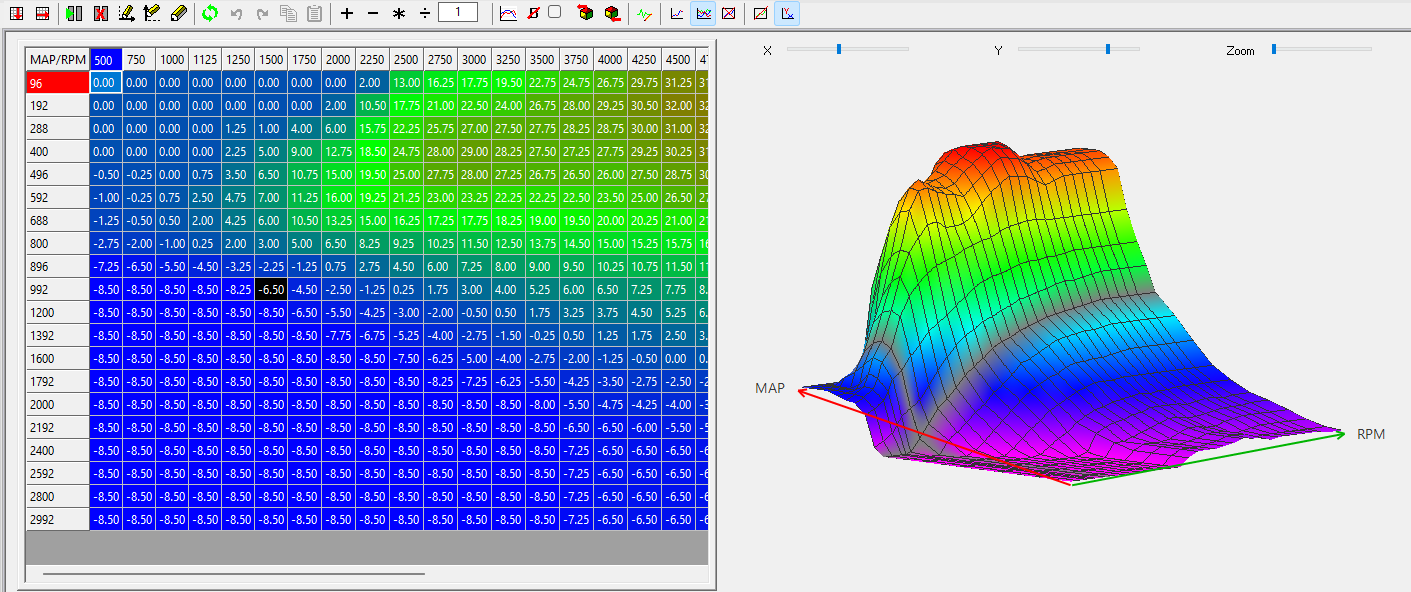Adjust the X rotation slider
The width and height of the screenshot is (1411, 592).
848,48
